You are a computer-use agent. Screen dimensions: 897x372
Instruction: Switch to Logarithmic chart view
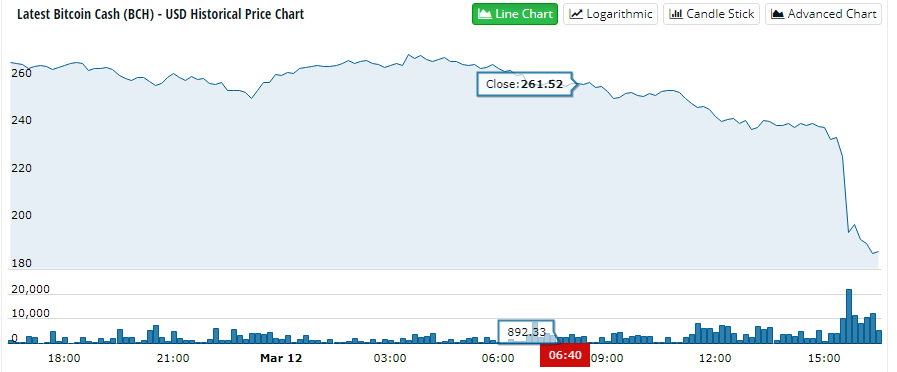pyautogui.click(x=610, y=14)
